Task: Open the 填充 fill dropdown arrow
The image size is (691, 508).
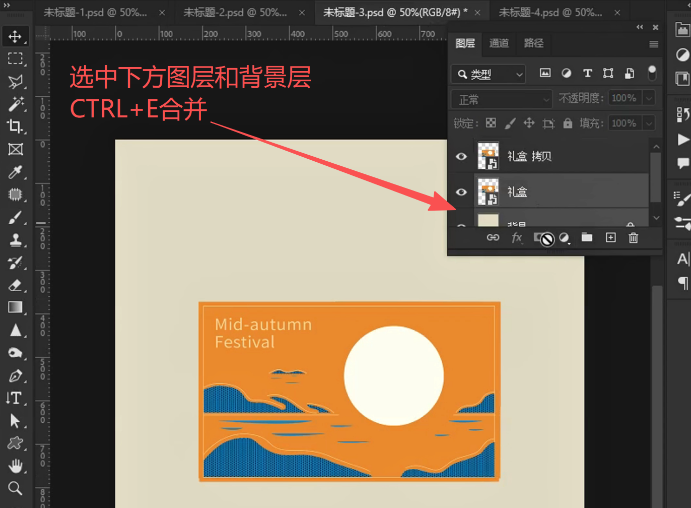Action: (649, 123)
